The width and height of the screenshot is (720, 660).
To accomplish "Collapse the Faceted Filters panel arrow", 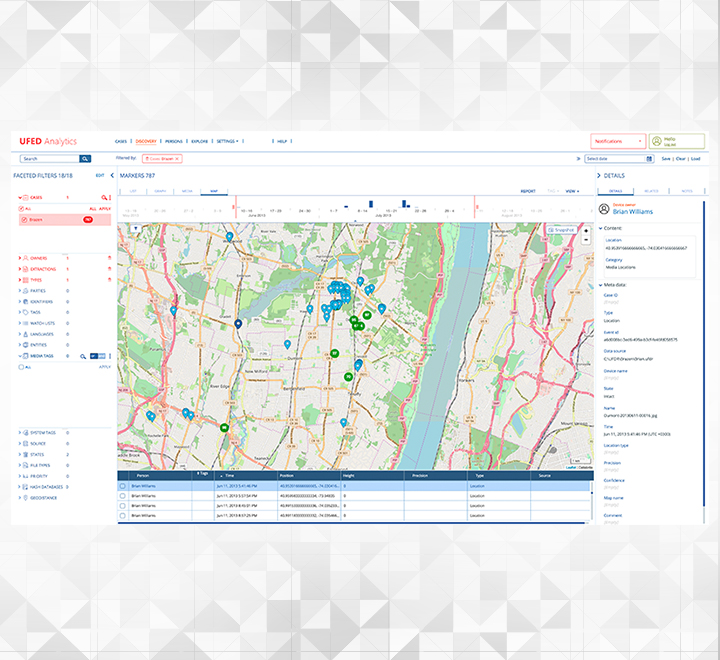I will (x=111, y=176).
